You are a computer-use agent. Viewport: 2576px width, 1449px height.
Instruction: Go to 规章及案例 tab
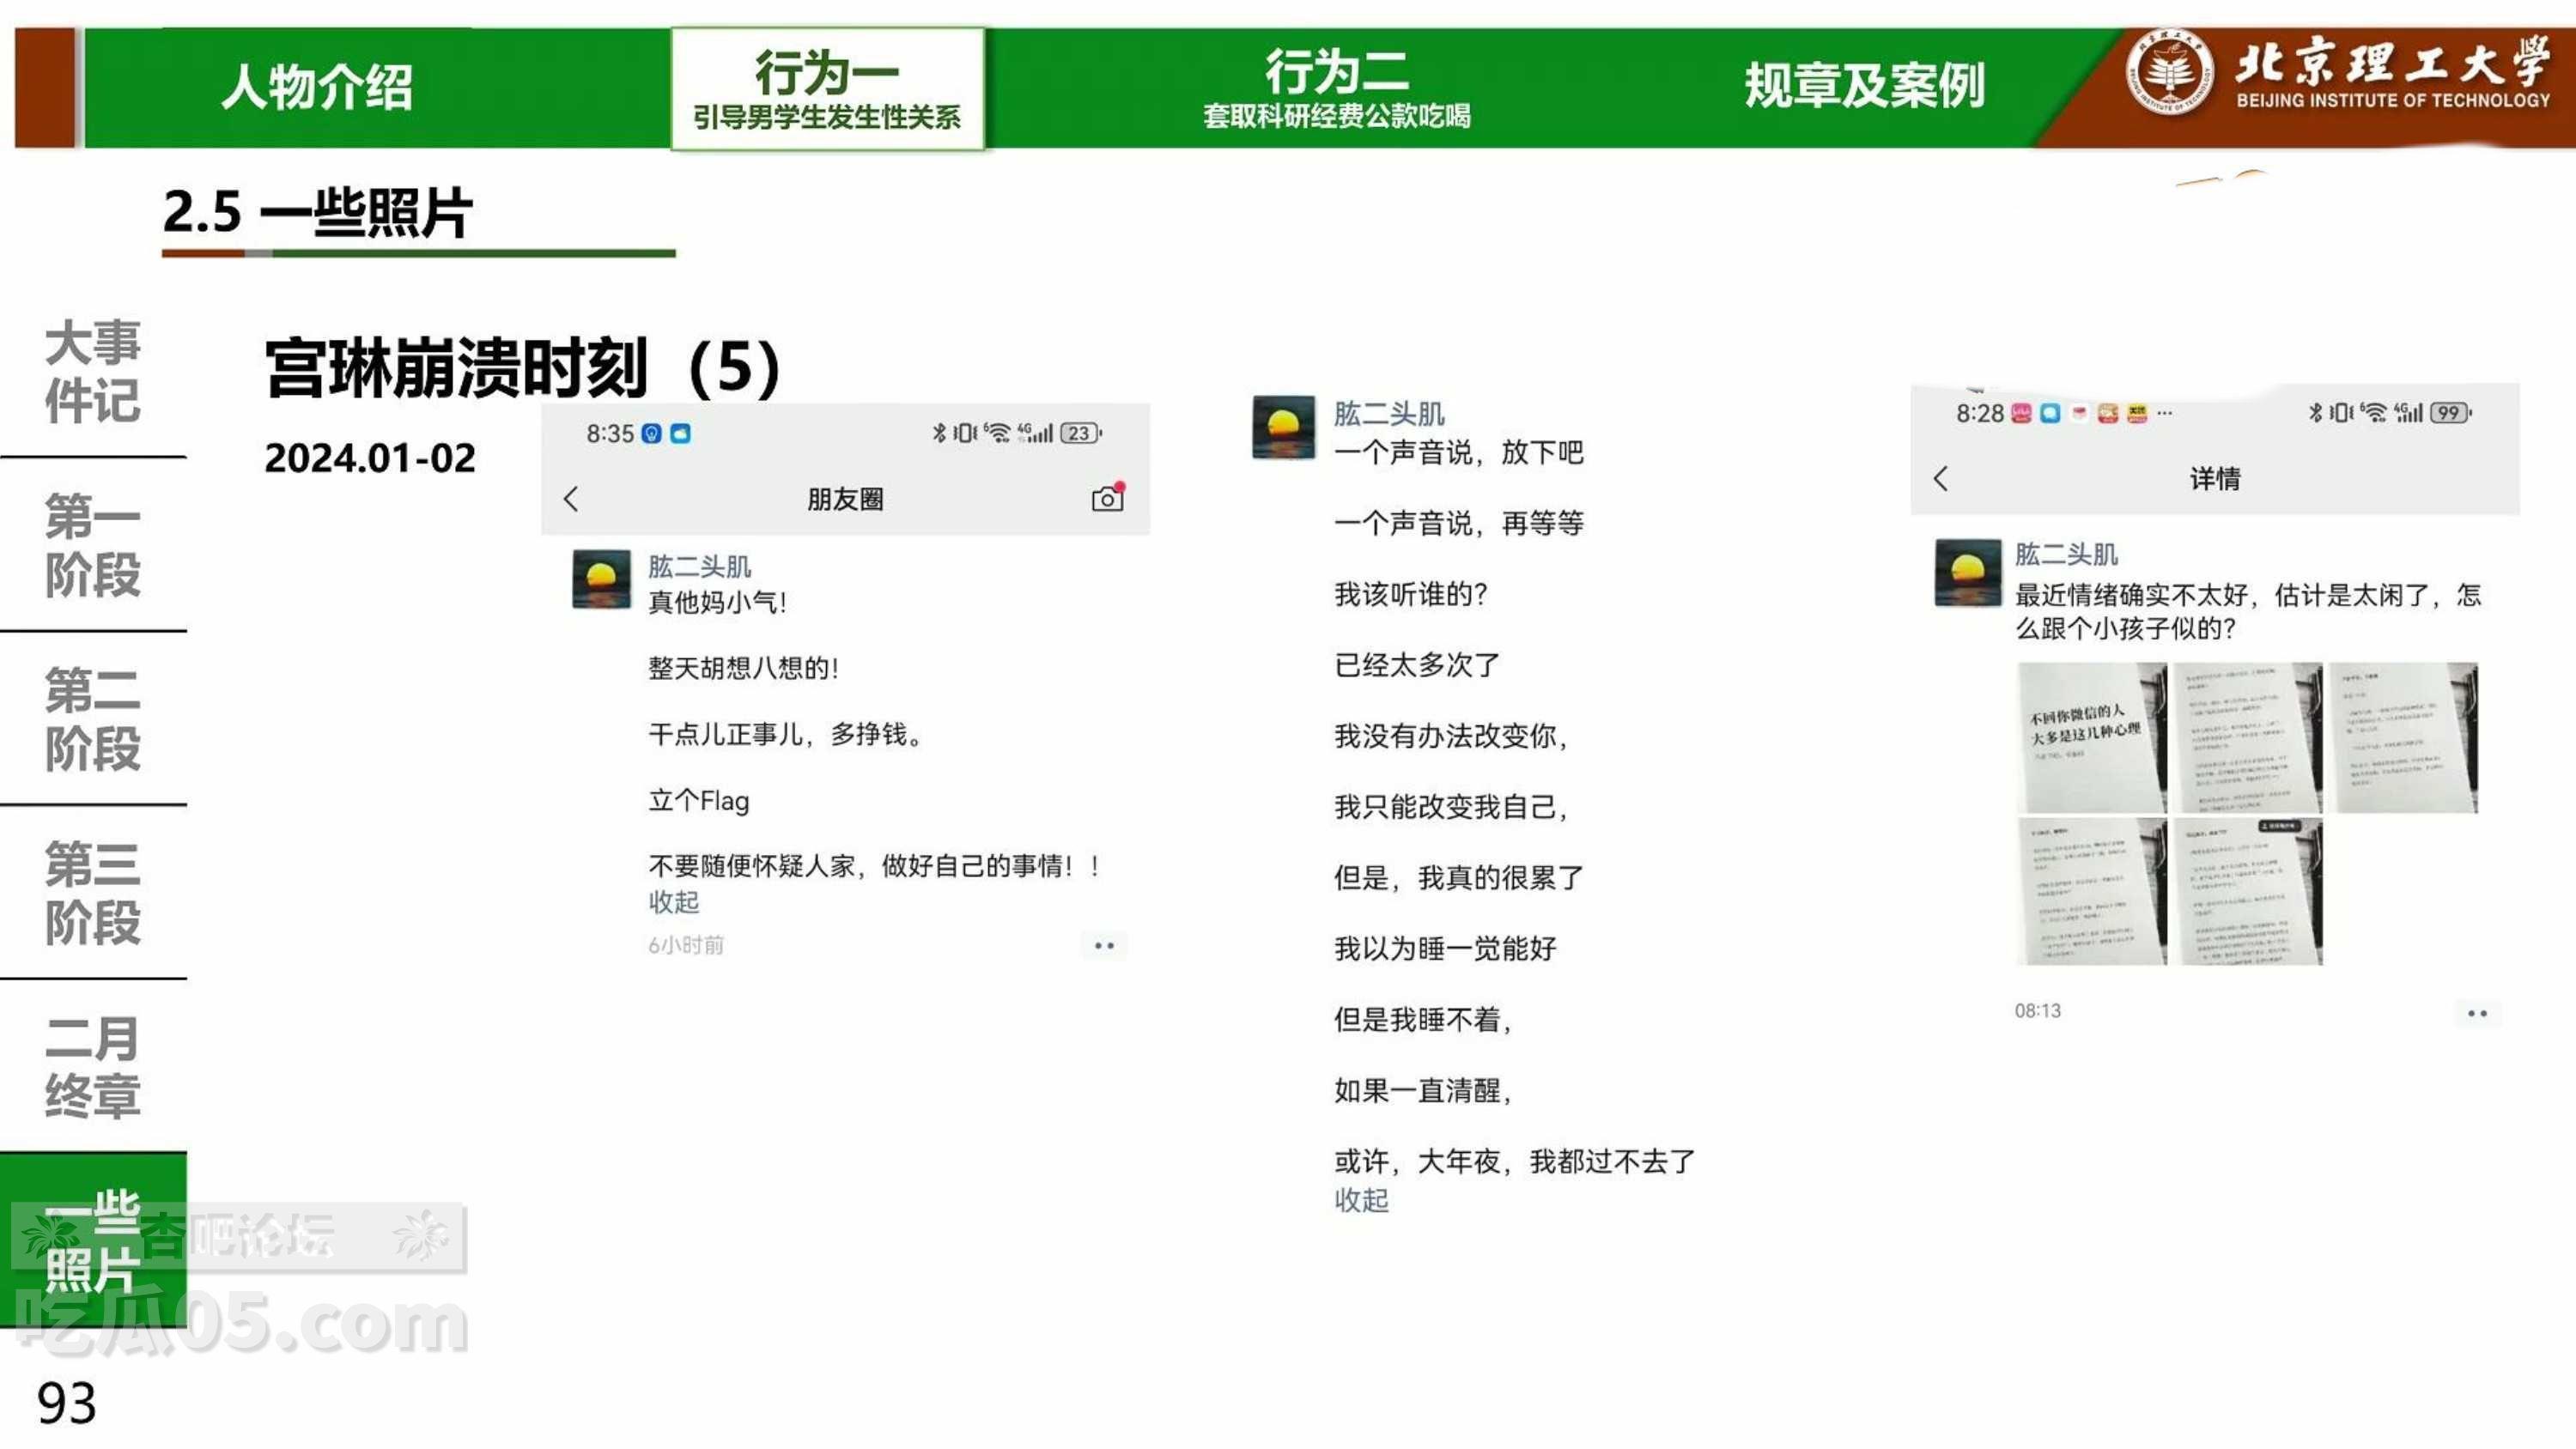tap(1863, 85)
